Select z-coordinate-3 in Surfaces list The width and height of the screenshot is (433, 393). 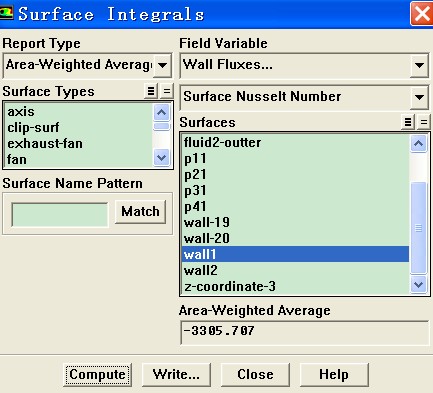295,286
